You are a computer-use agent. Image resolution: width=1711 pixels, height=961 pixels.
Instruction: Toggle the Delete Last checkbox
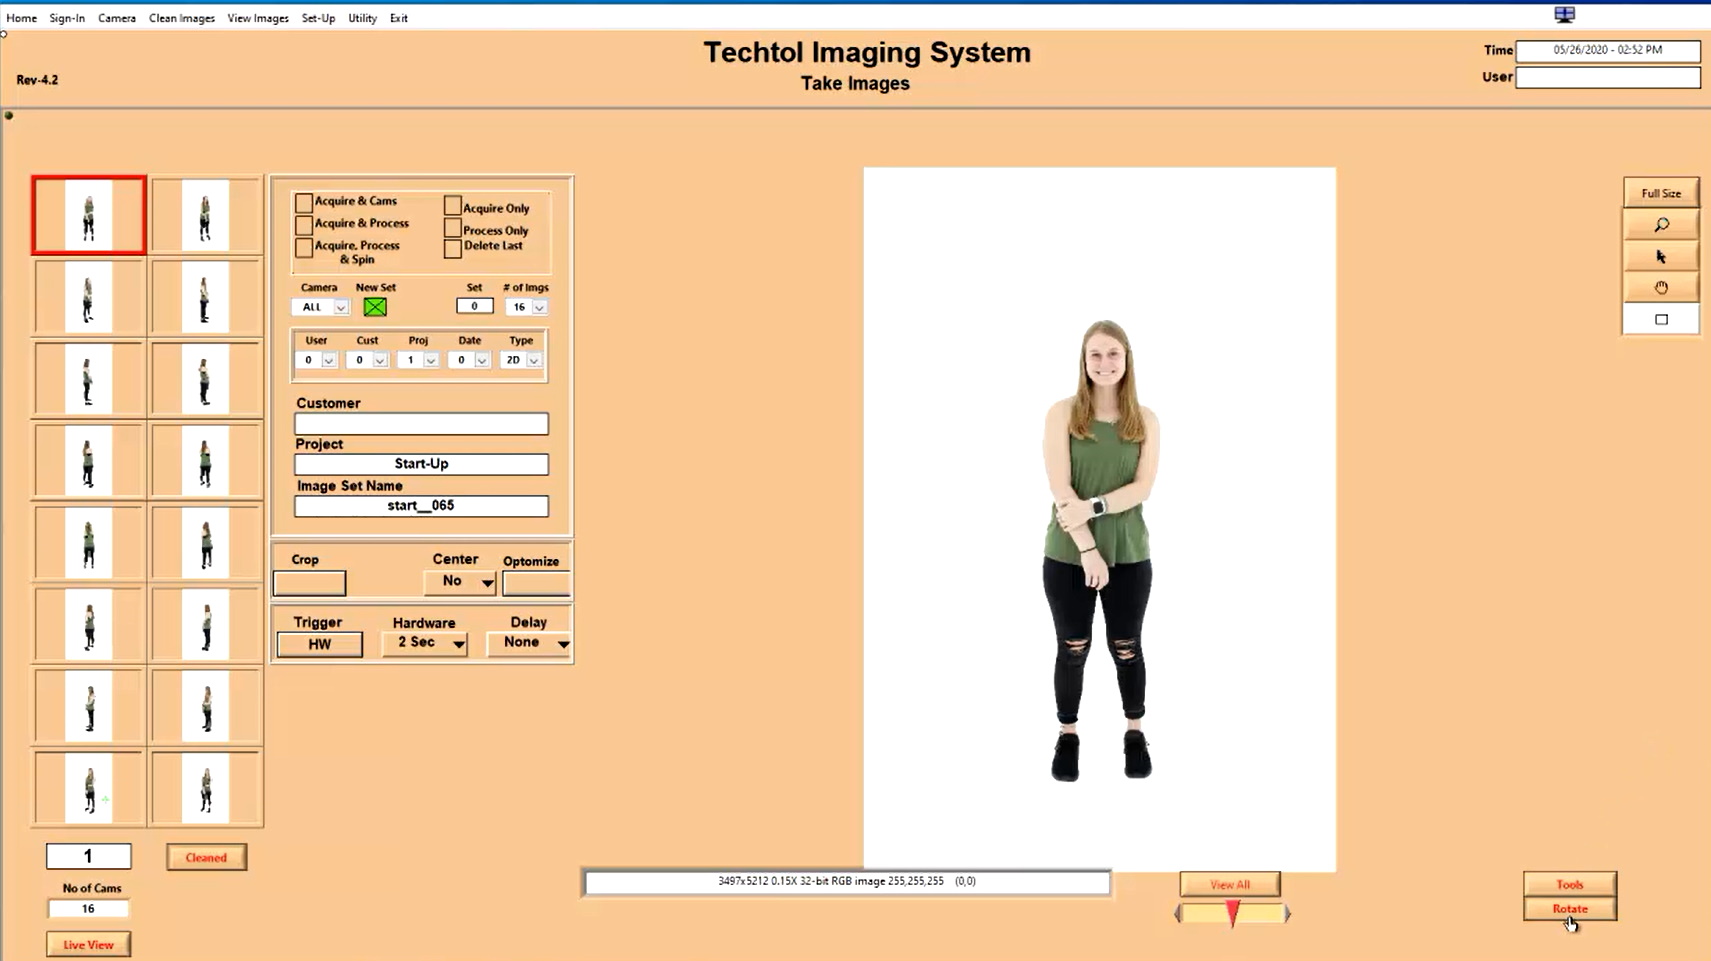point(453,247)
